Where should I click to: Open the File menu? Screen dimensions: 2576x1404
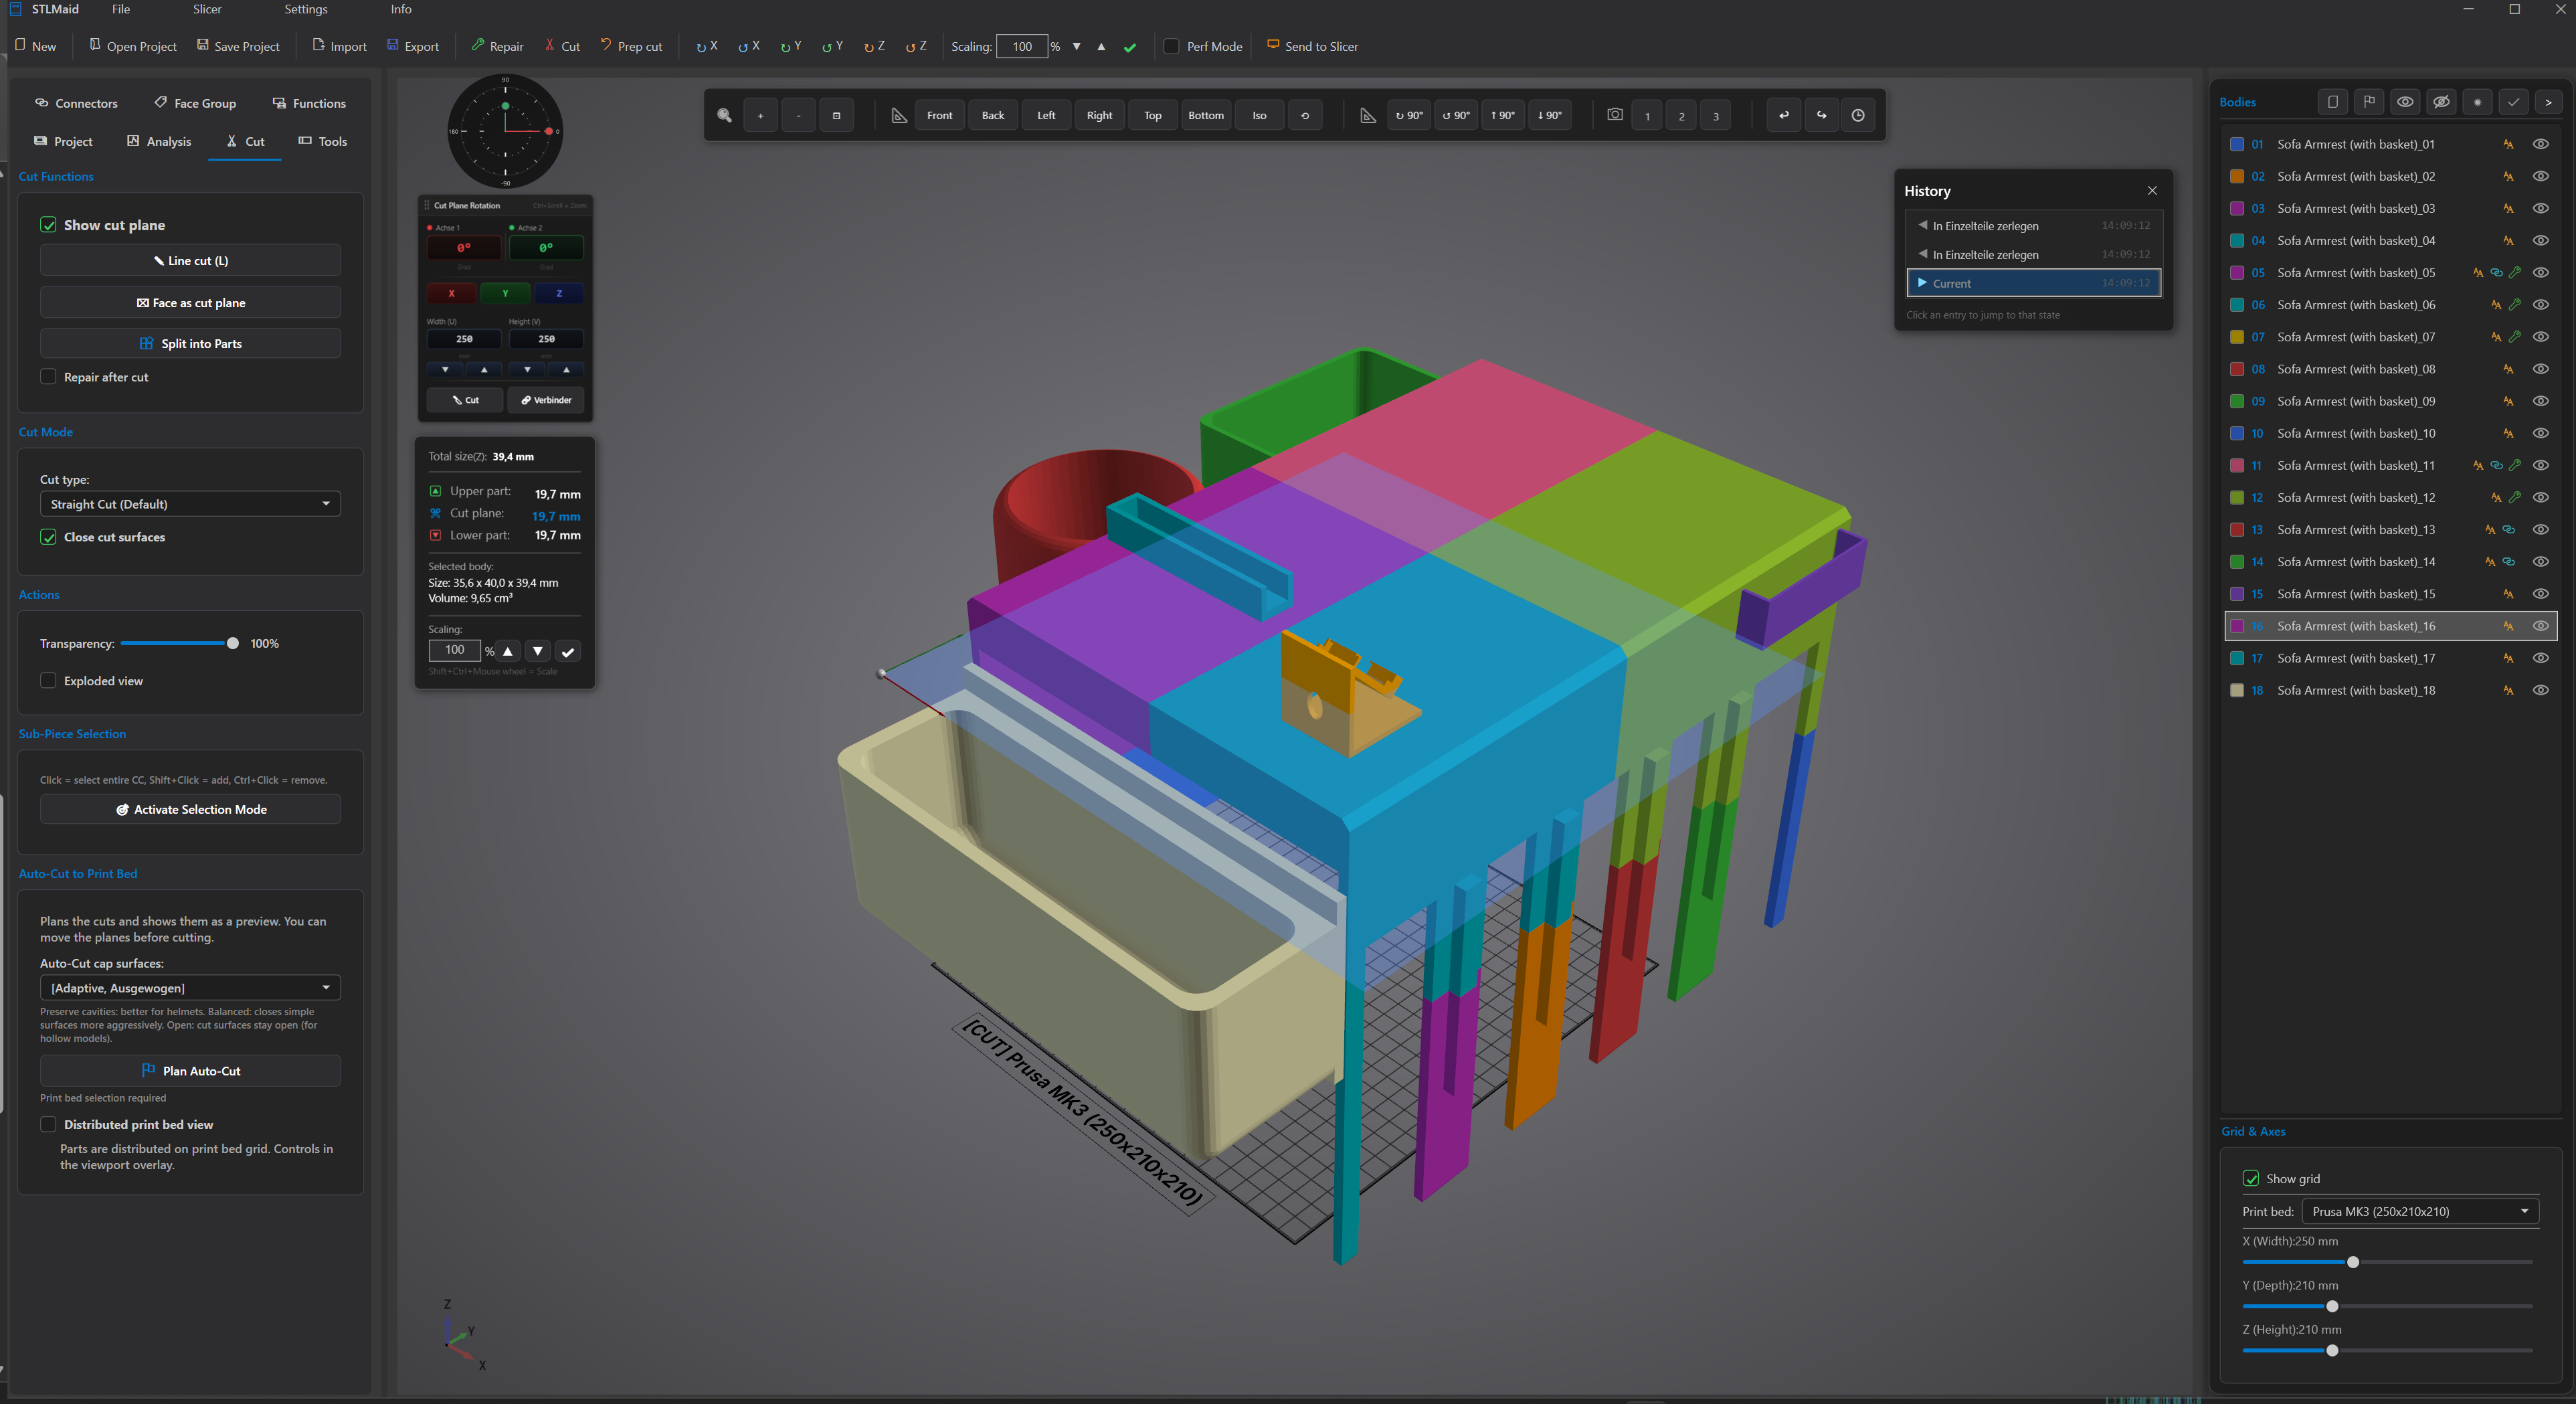[121, 9]
